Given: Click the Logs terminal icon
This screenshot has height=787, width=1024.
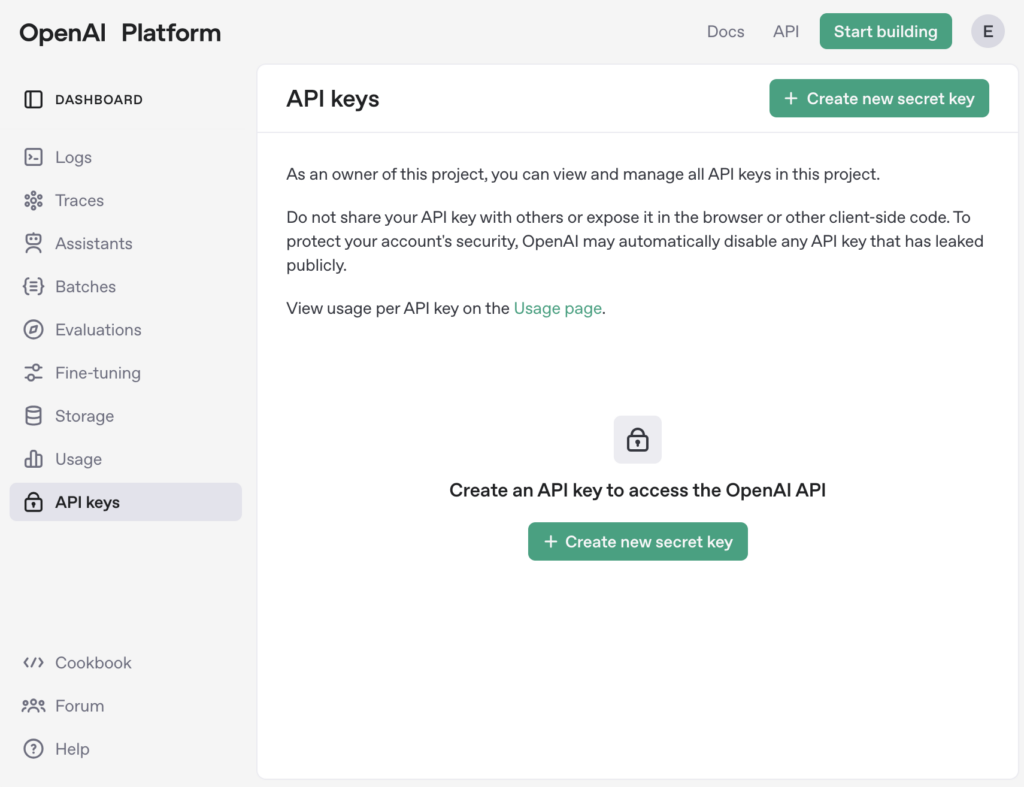Looking at the screenshot, I should [x=33, y=157].
